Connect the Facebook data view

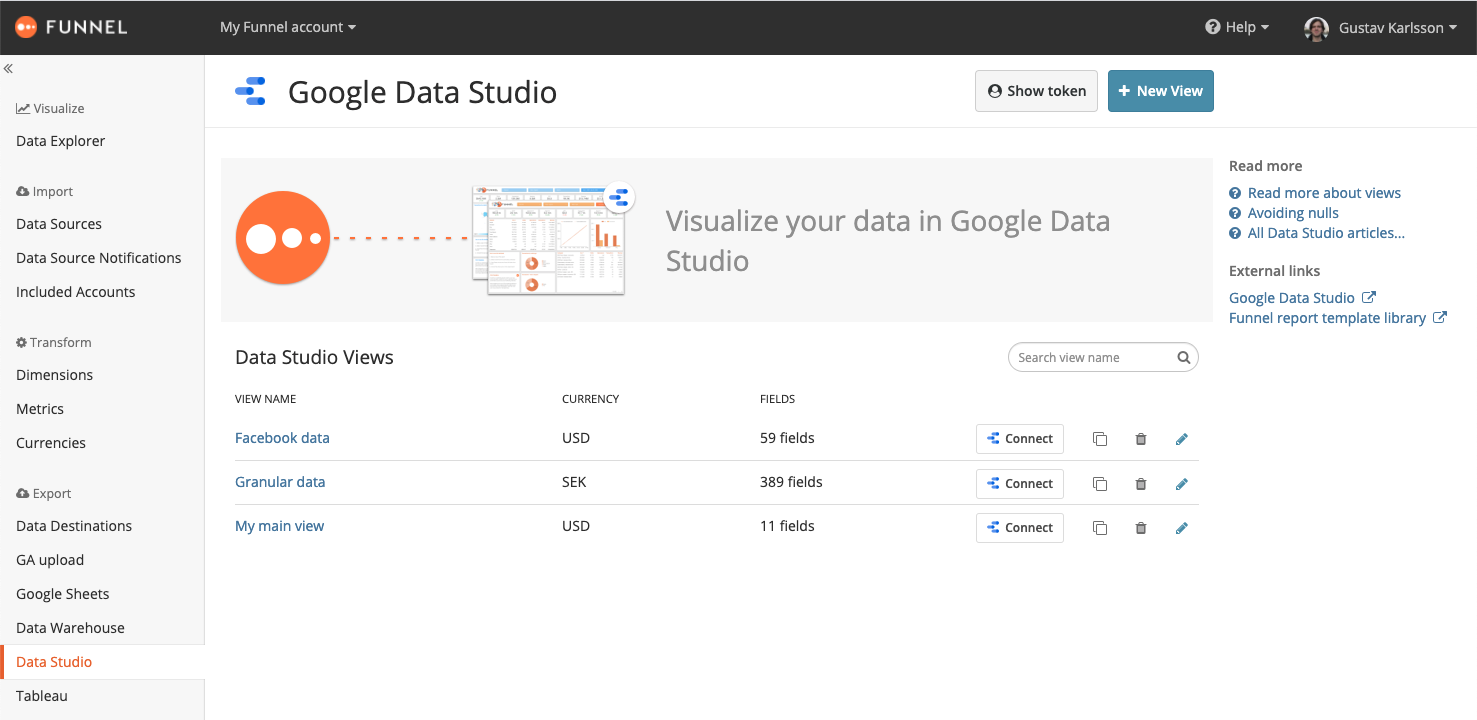[1019, 439]
